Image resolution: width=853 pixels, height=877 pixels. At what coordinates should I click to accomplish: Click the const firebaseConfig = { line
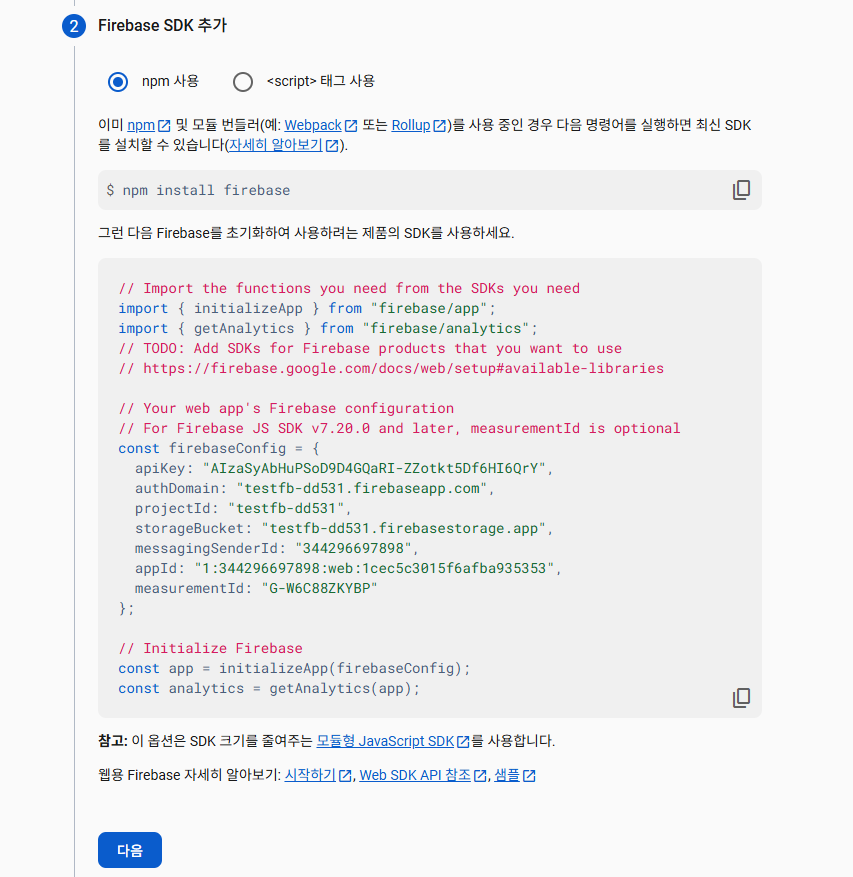pyautogui.click(x=219, y=449)
